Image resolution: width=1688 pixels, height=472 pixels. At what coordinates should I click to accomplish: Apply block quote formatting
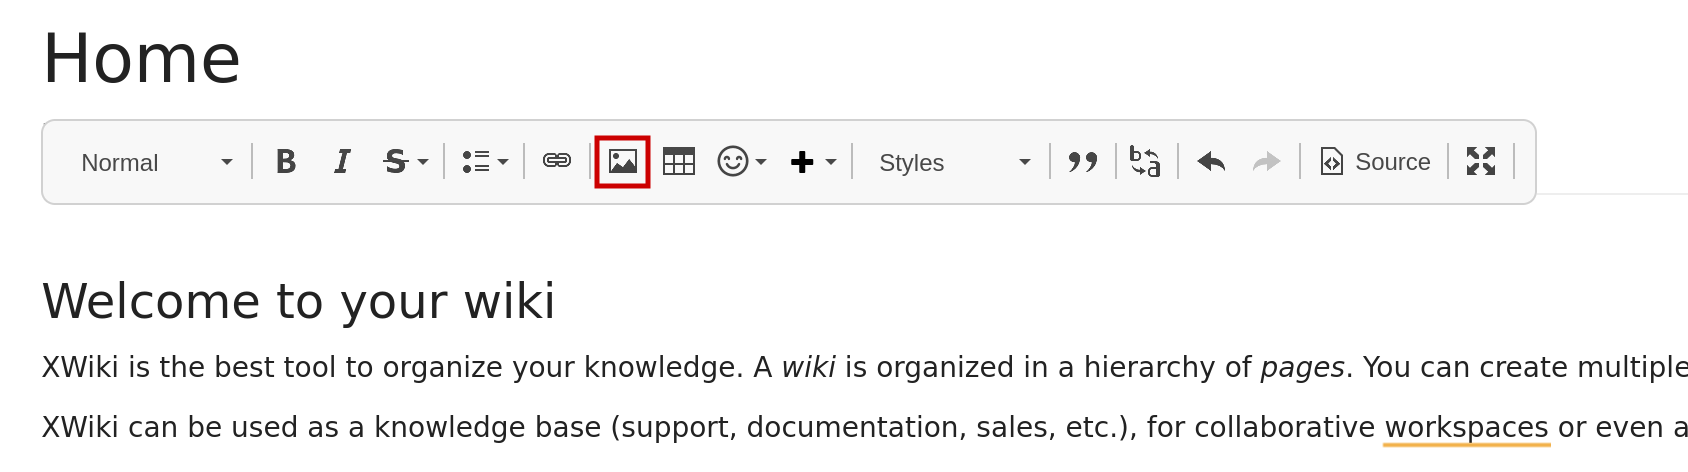coord(1083,162)
